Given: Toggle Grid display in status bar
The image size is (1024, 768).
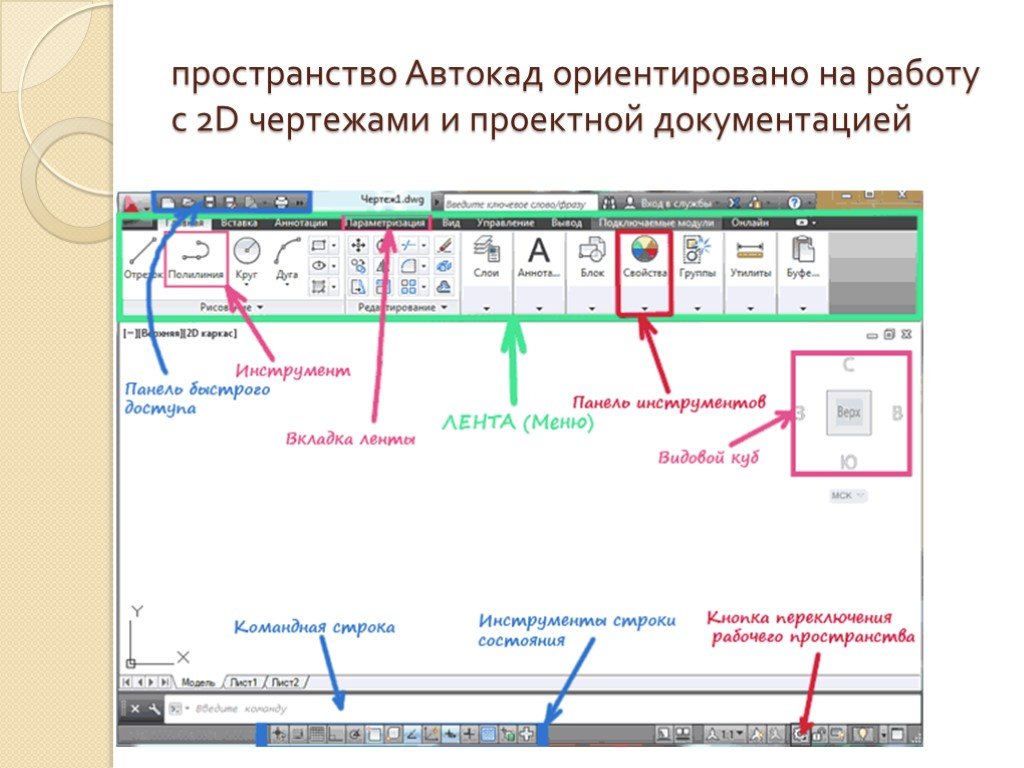Looking at the screenshot, I should tap(317, 735).
